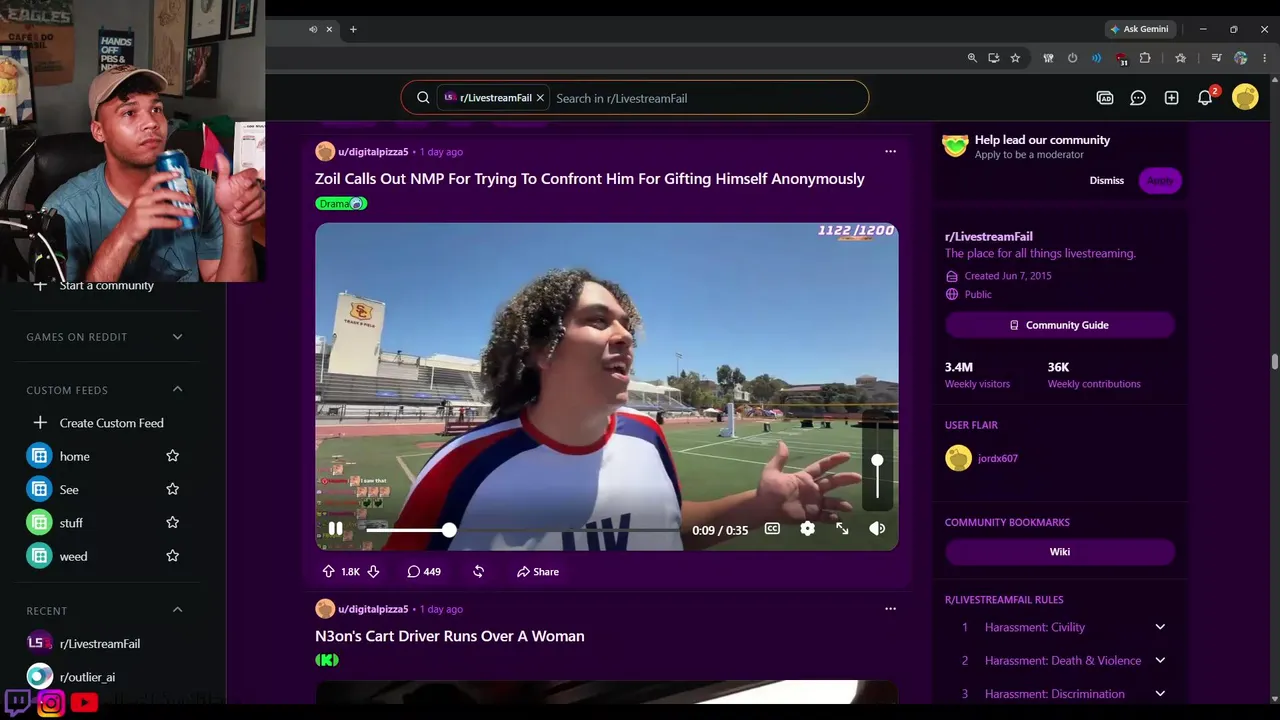This screenshot has height=720, width=1280.
Task: Favorite the See custom feed
Action: coord(172,489)
